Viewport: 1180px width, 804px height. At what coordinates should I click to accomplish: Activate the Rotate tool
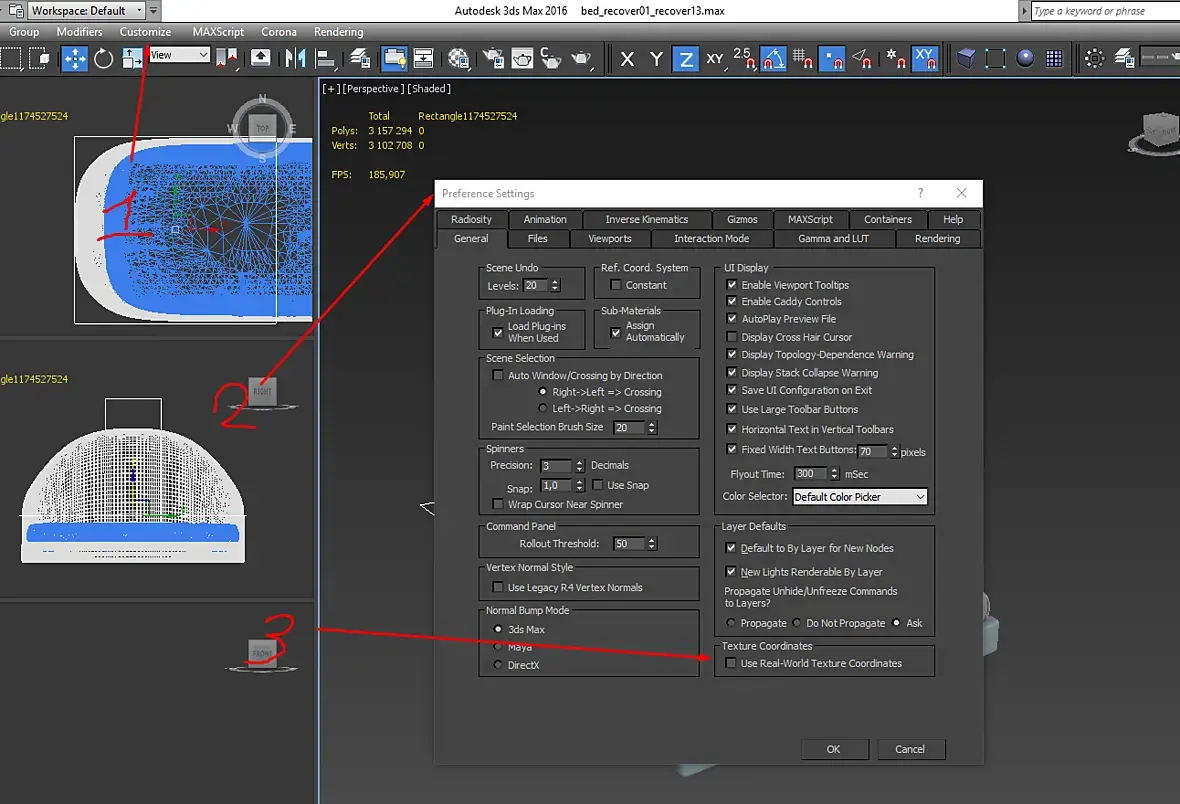[x=104, y=58]
